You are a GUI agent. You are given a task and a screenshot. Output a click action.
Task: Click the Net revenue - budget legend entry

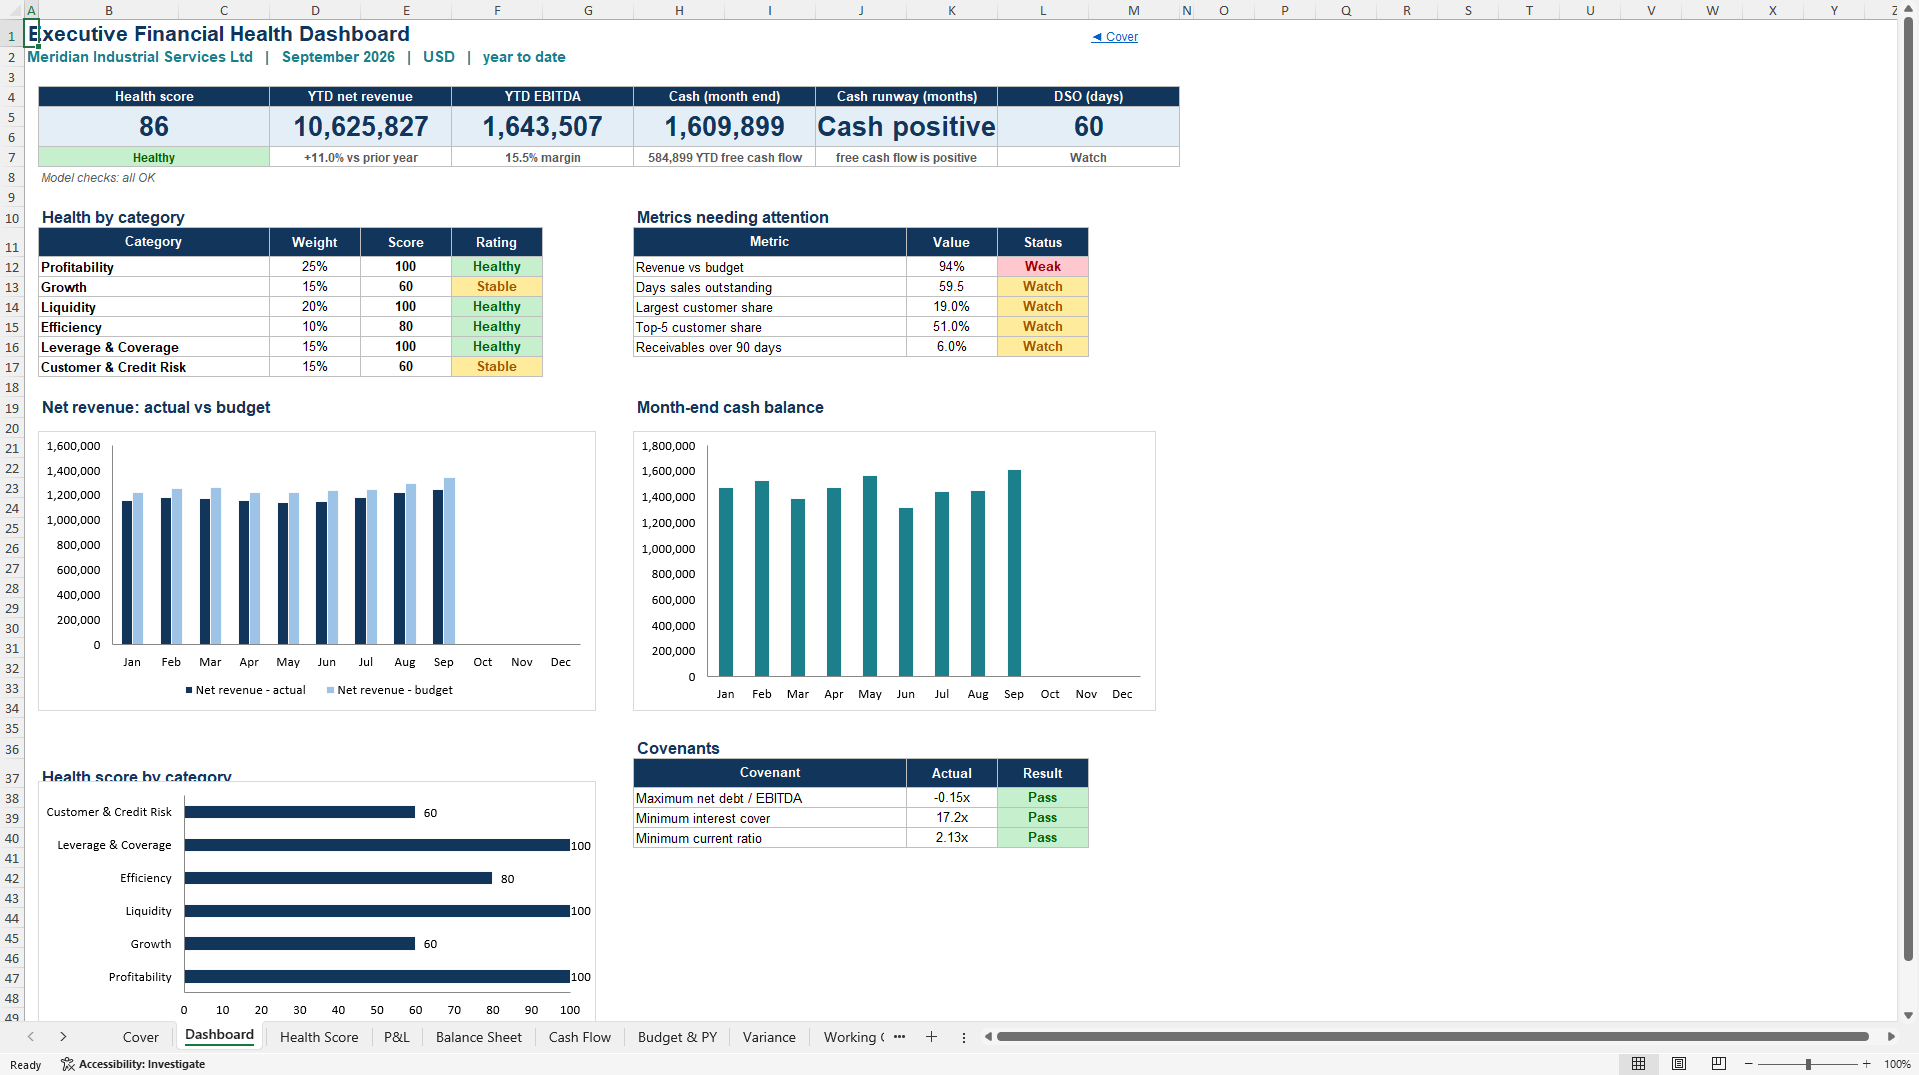tap(389, 690)
